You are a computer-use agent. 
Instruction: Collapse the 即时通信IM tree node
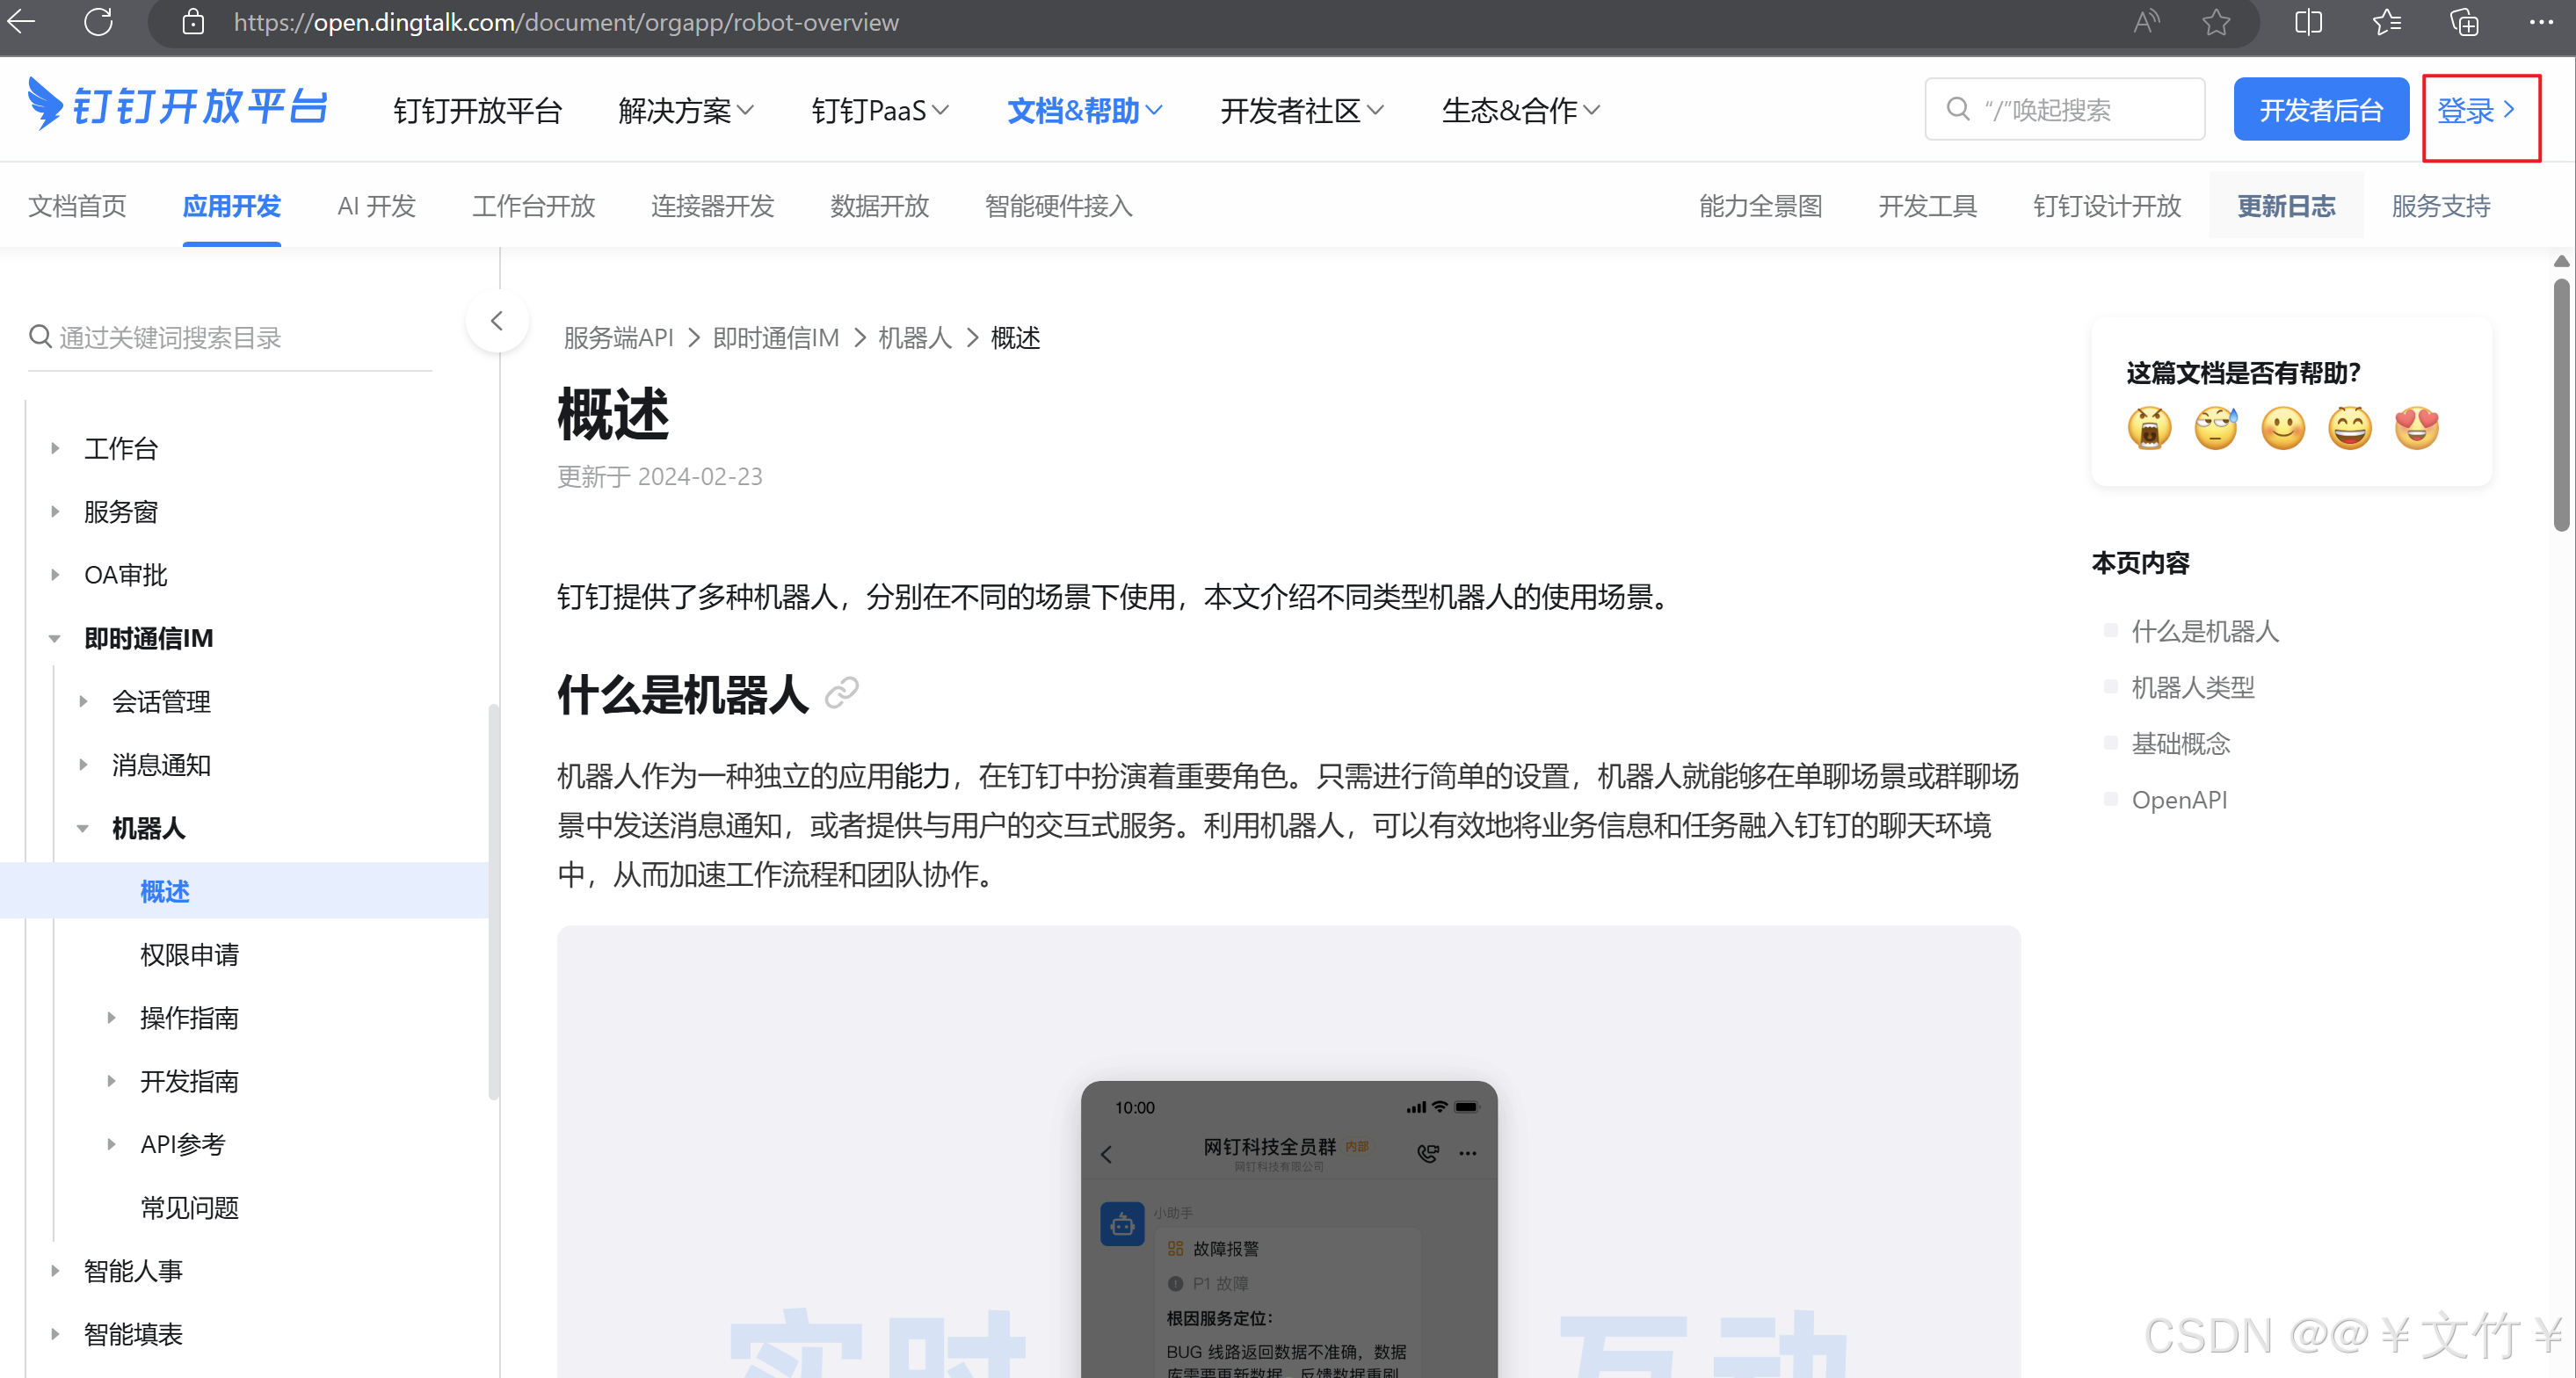coord(55,638)
